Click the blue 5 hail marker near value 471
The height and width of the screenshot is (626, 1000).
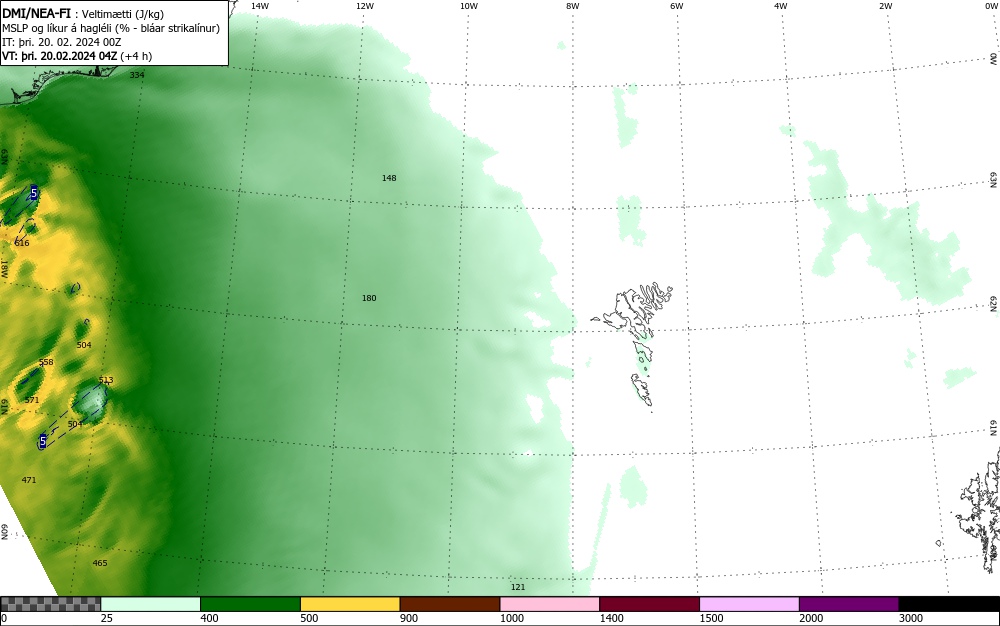tap(43, 441)
